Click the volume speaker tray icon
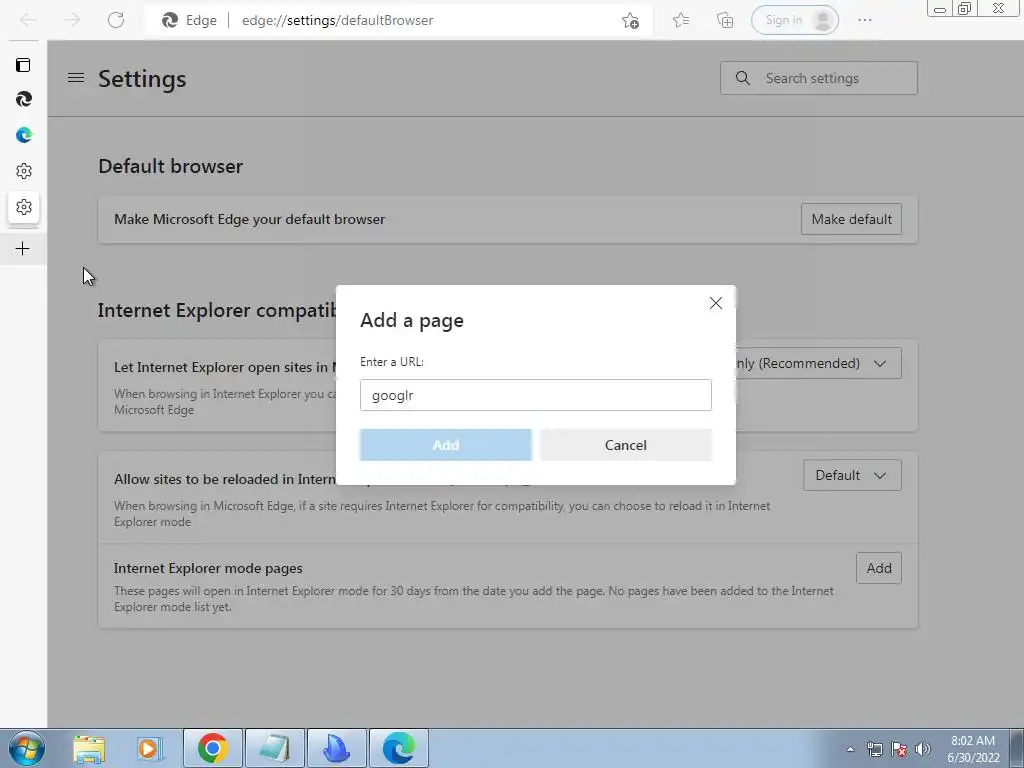Viewport: 1024px width, 768px height. [x=923, y=749]
